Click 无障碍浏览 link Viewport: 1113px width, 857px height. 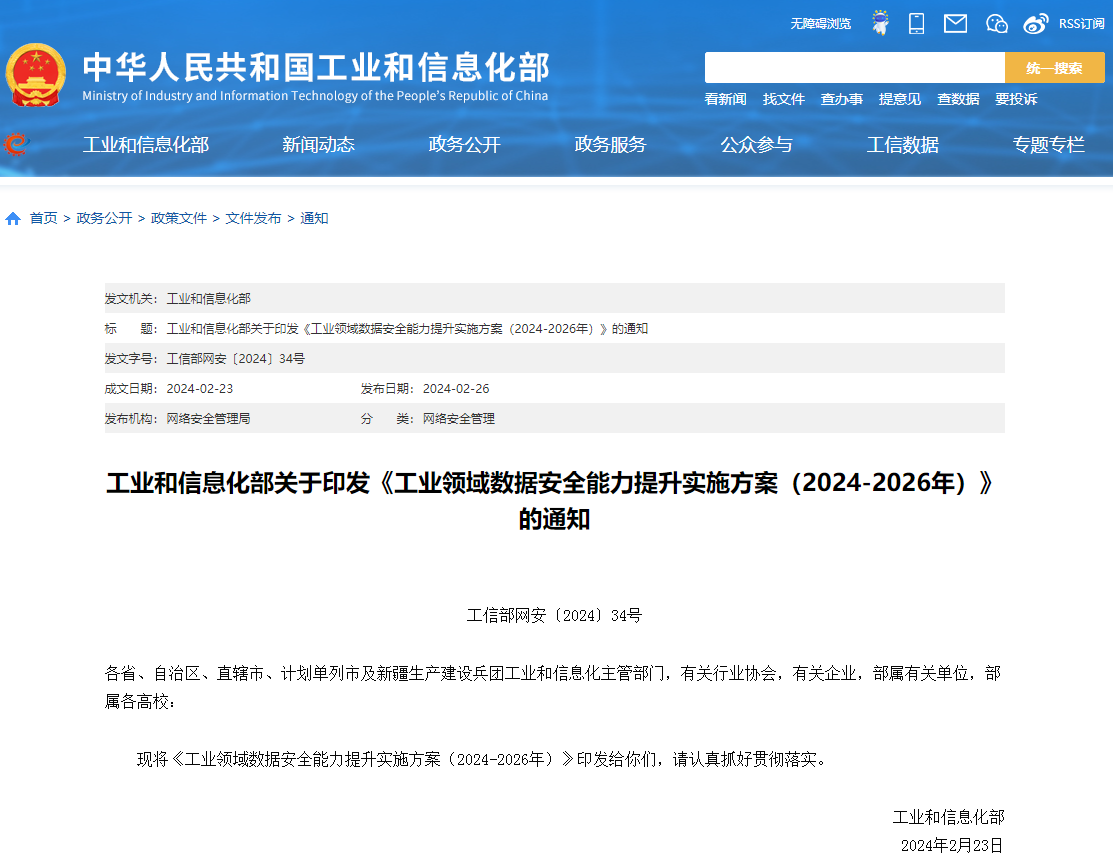click(x=821, y=24)
